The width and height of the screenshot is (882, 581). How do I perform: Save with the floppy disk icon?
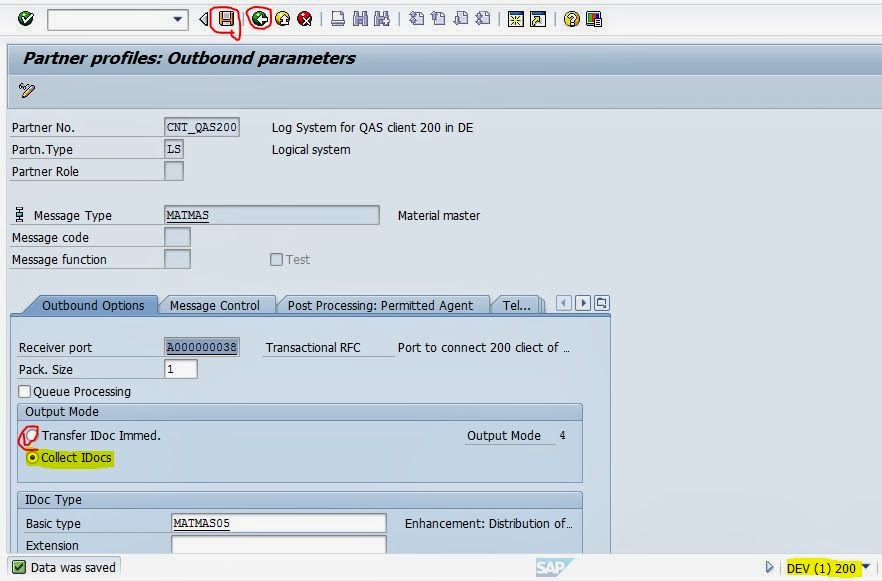coord(226,19)
